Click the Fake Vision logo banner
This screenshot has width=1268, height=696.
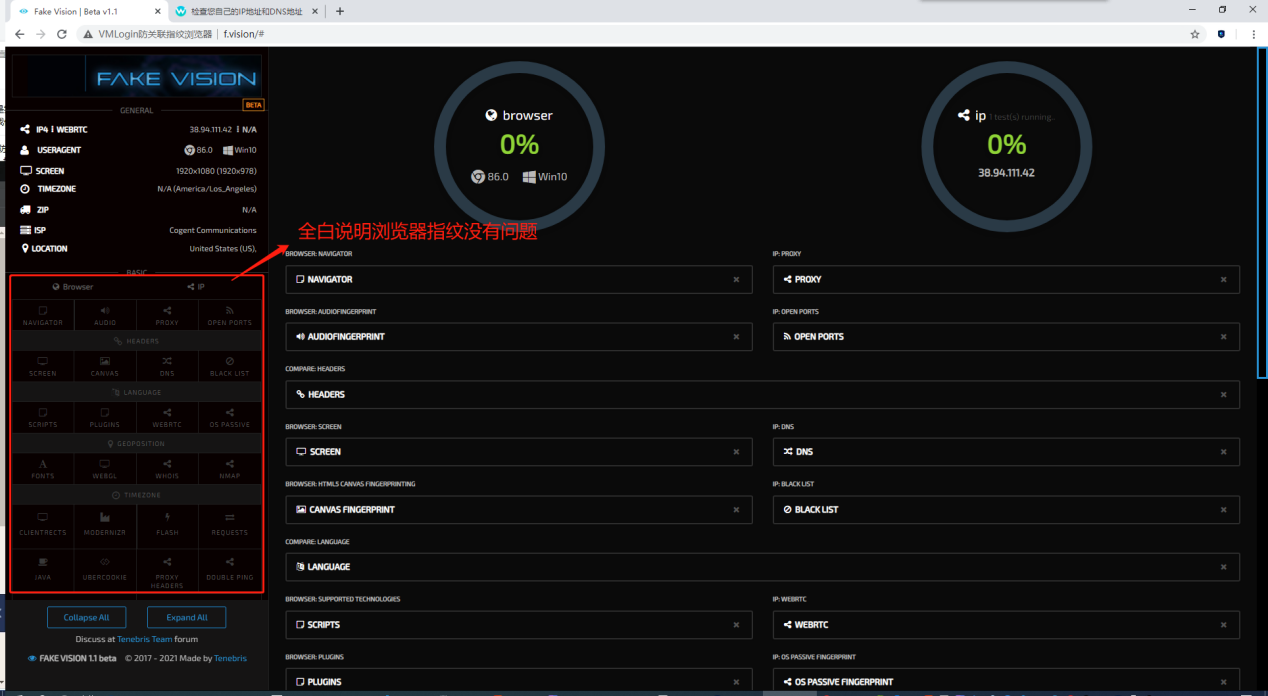point(137,76)
